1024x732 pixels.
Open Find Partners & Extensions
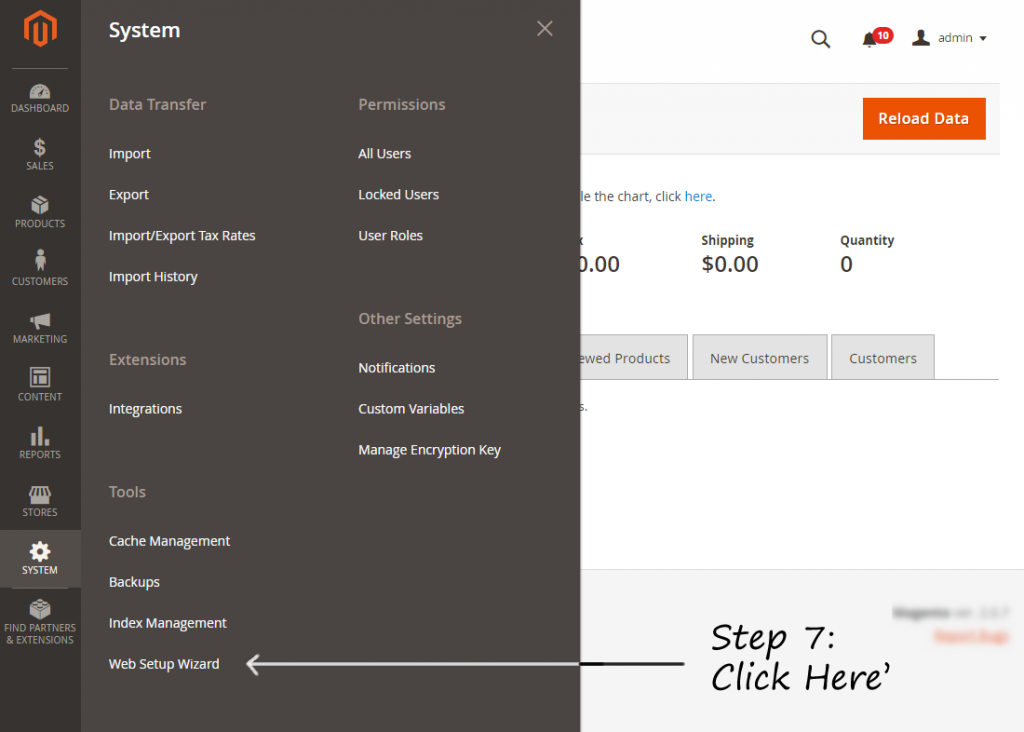click(40, 623)
